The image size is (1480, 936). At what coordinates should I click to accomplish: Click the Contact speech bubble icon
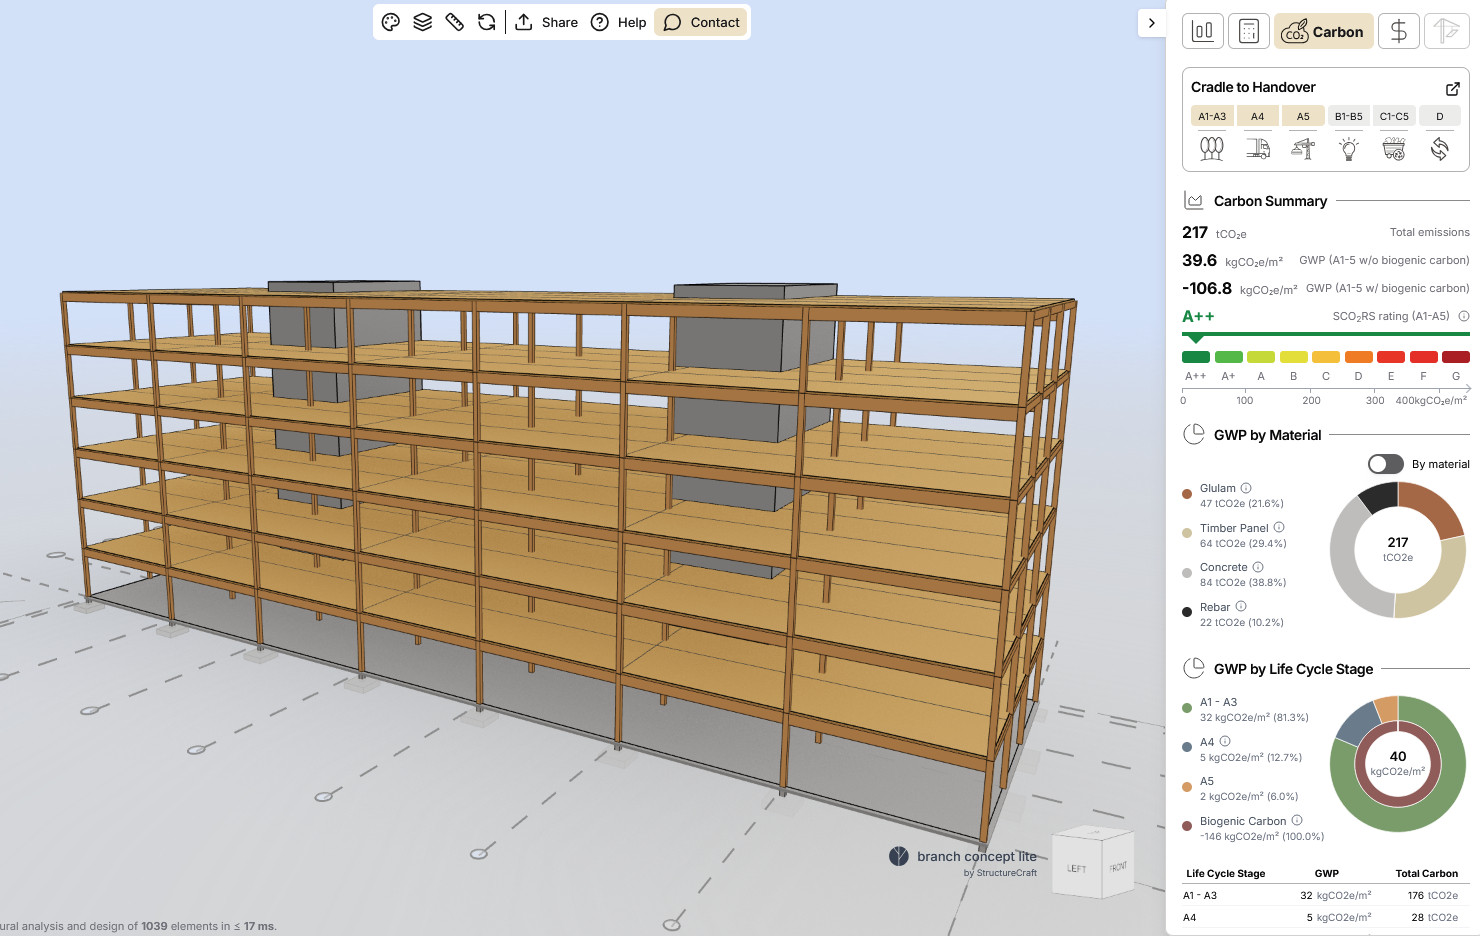click(x=673, y=22)
